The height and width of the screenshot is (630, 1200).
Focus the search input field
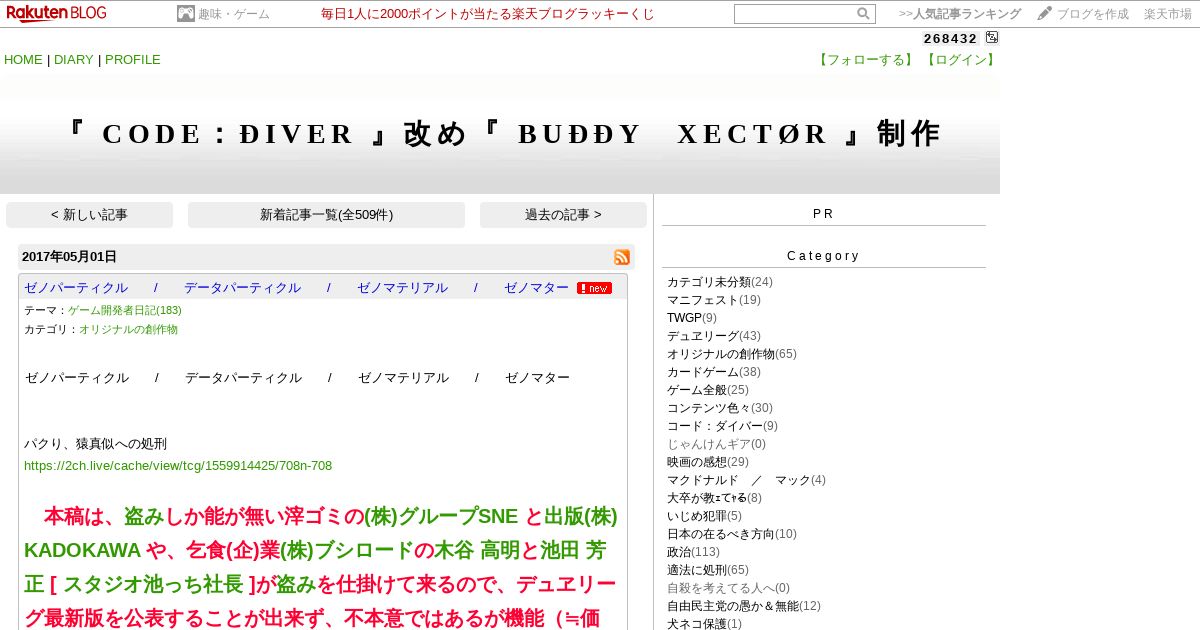(x=795, y=14)
